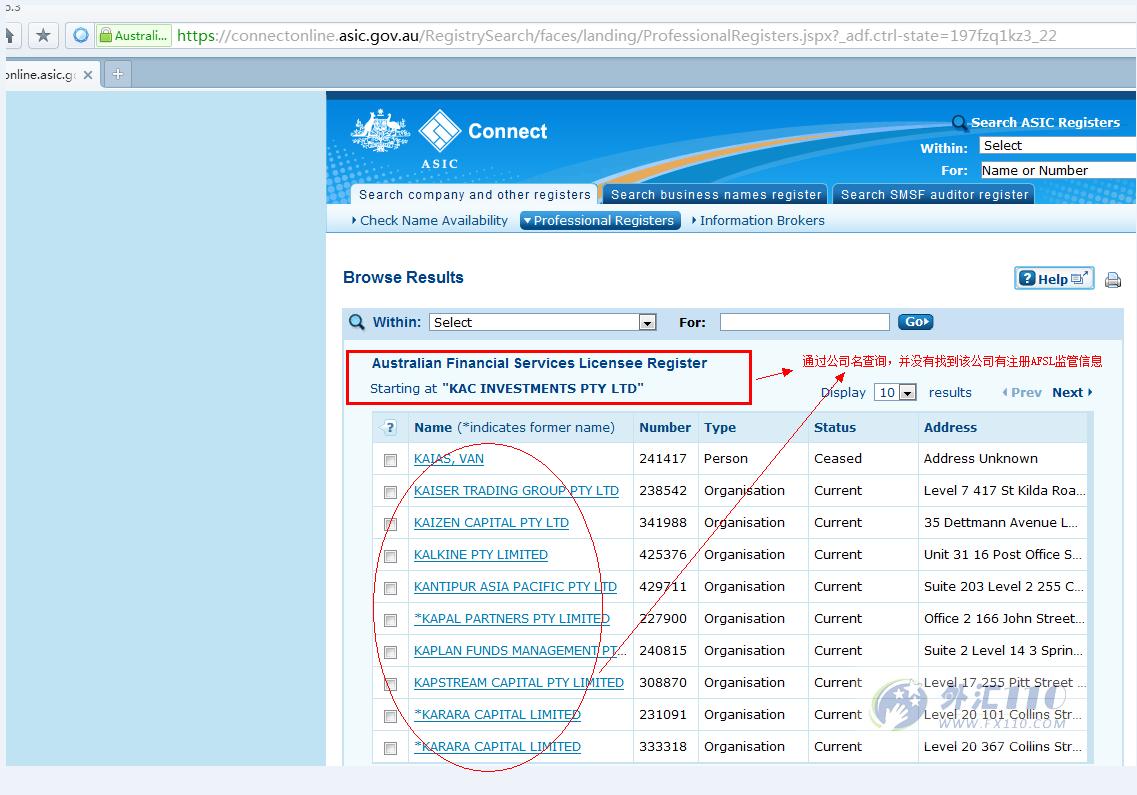The image size is (1137, 795).
Task: Click the number 238542 cell
Action: coord(663,490)
